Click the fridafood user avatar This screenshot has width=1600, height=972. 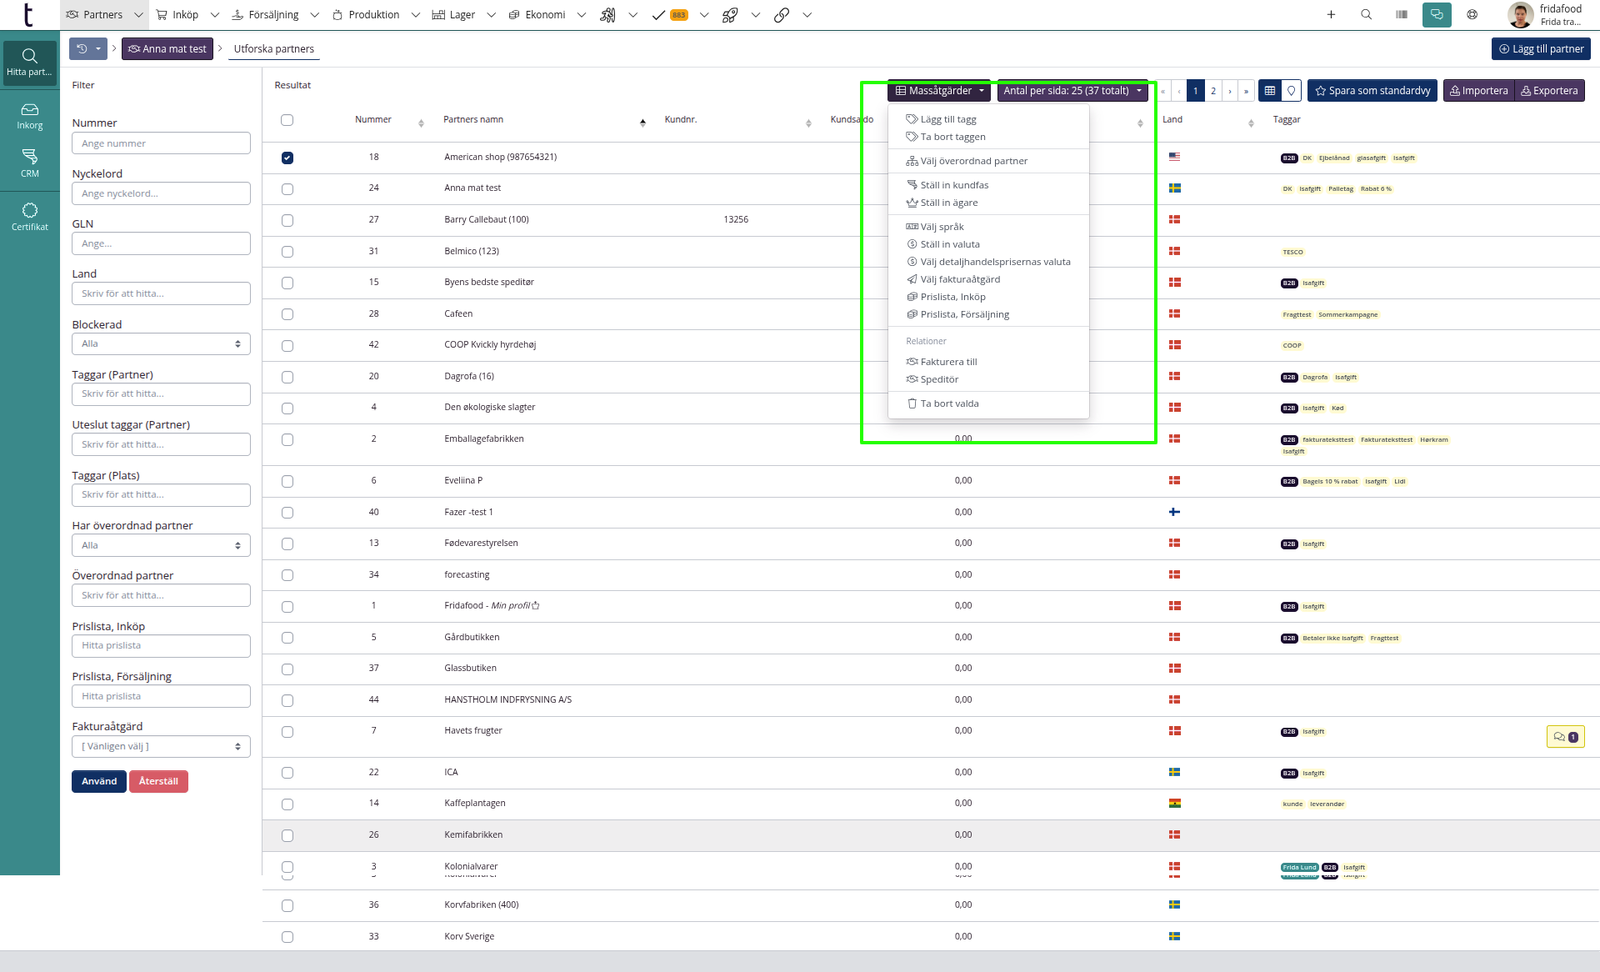click(x=1520, y=15)
